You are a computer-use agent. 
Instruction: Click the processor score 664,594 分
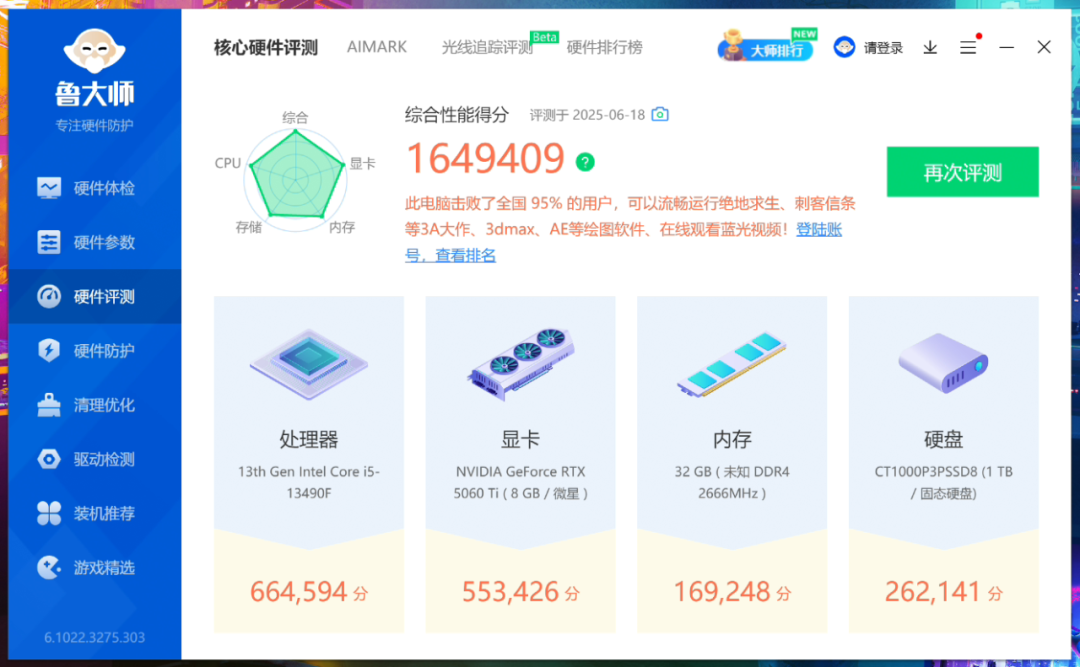pyautogui.click(x=309, y=592)
